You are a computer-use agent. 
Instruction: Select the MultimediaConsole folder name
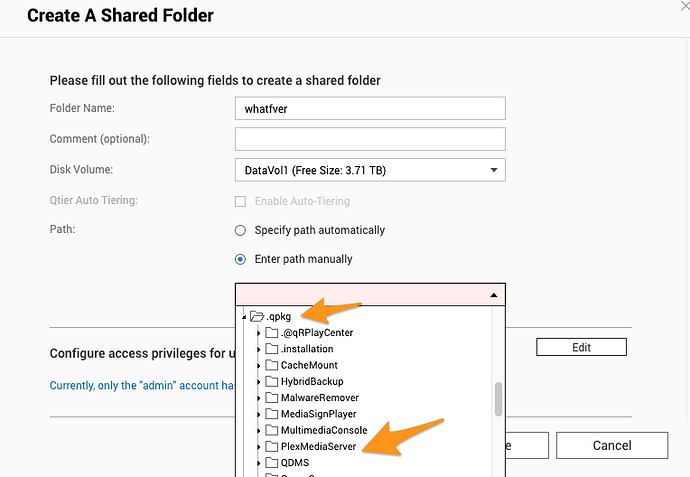click(324, 430)
